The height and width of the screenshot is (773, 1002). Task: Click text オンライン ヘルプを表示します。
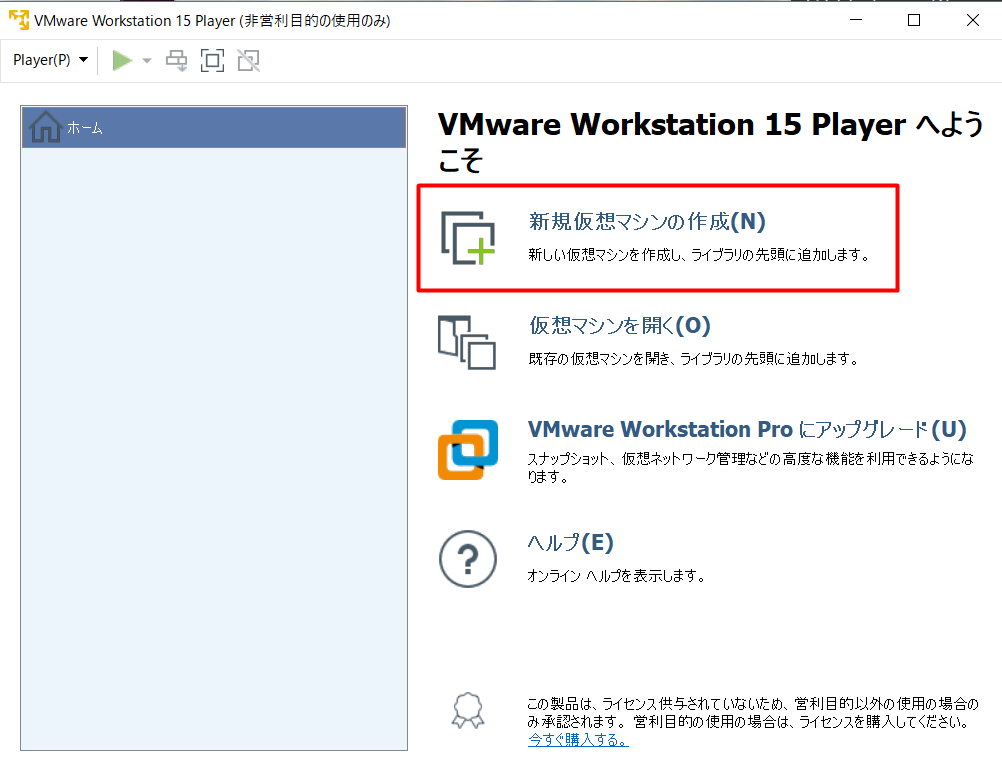click(x=617, y=576)
